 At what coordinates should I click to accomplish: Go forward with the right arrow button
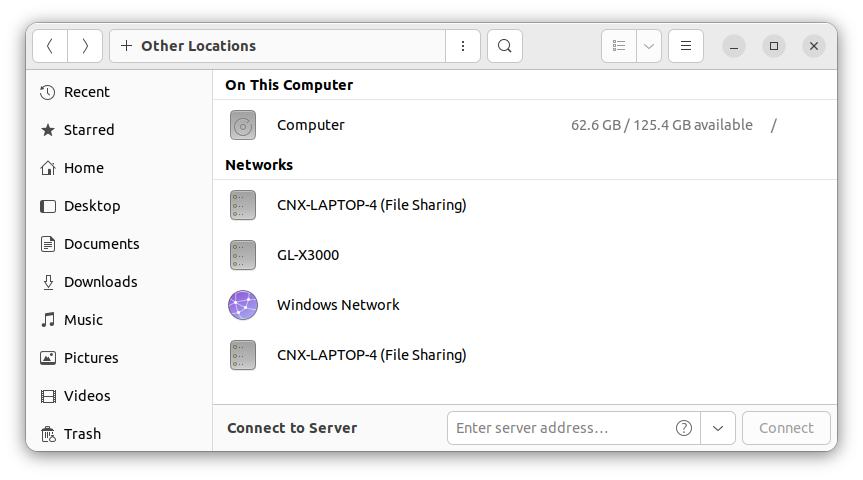pos(85,46)
